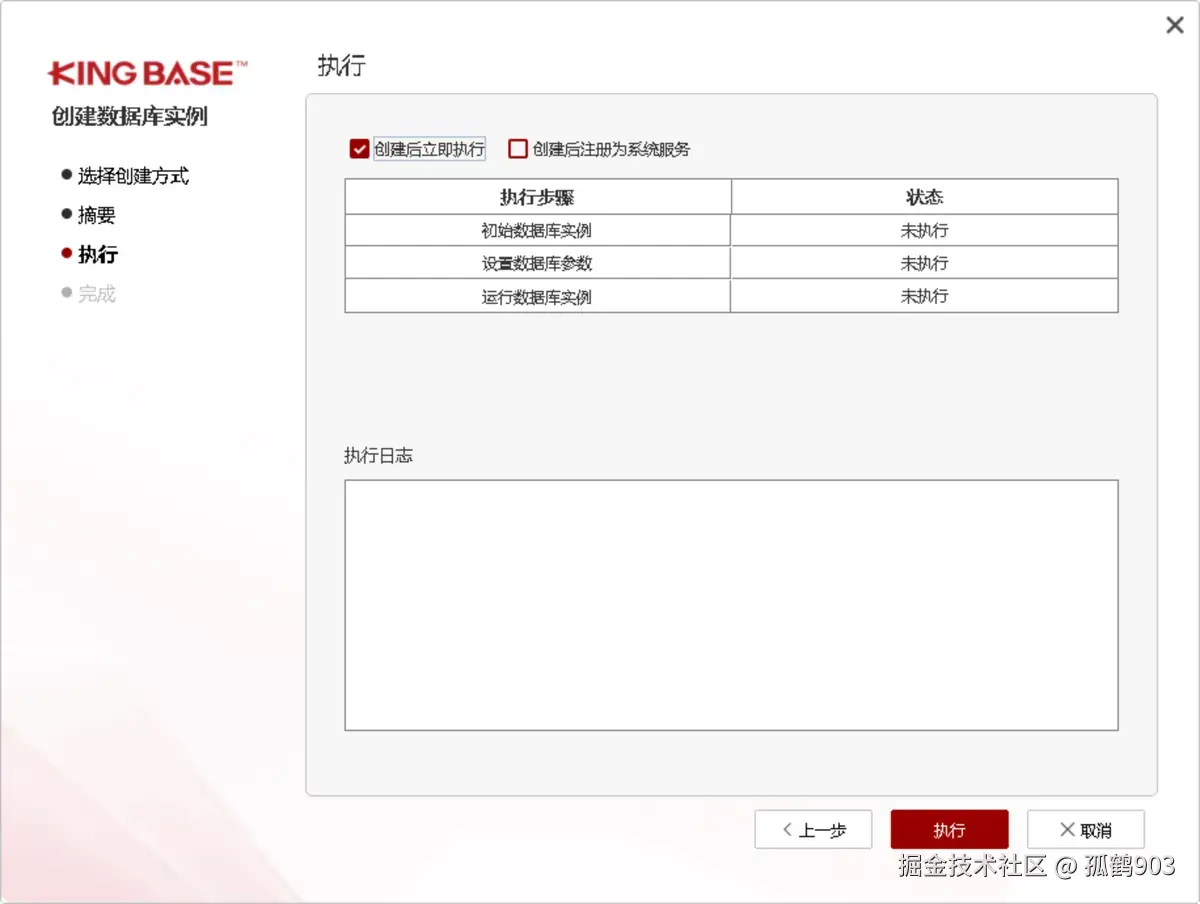Image resolution: width=1200 pixels, height=904 pixels.
Task: Select 选择创建方式 step in sidebar
Action: [x=133, y=176]
